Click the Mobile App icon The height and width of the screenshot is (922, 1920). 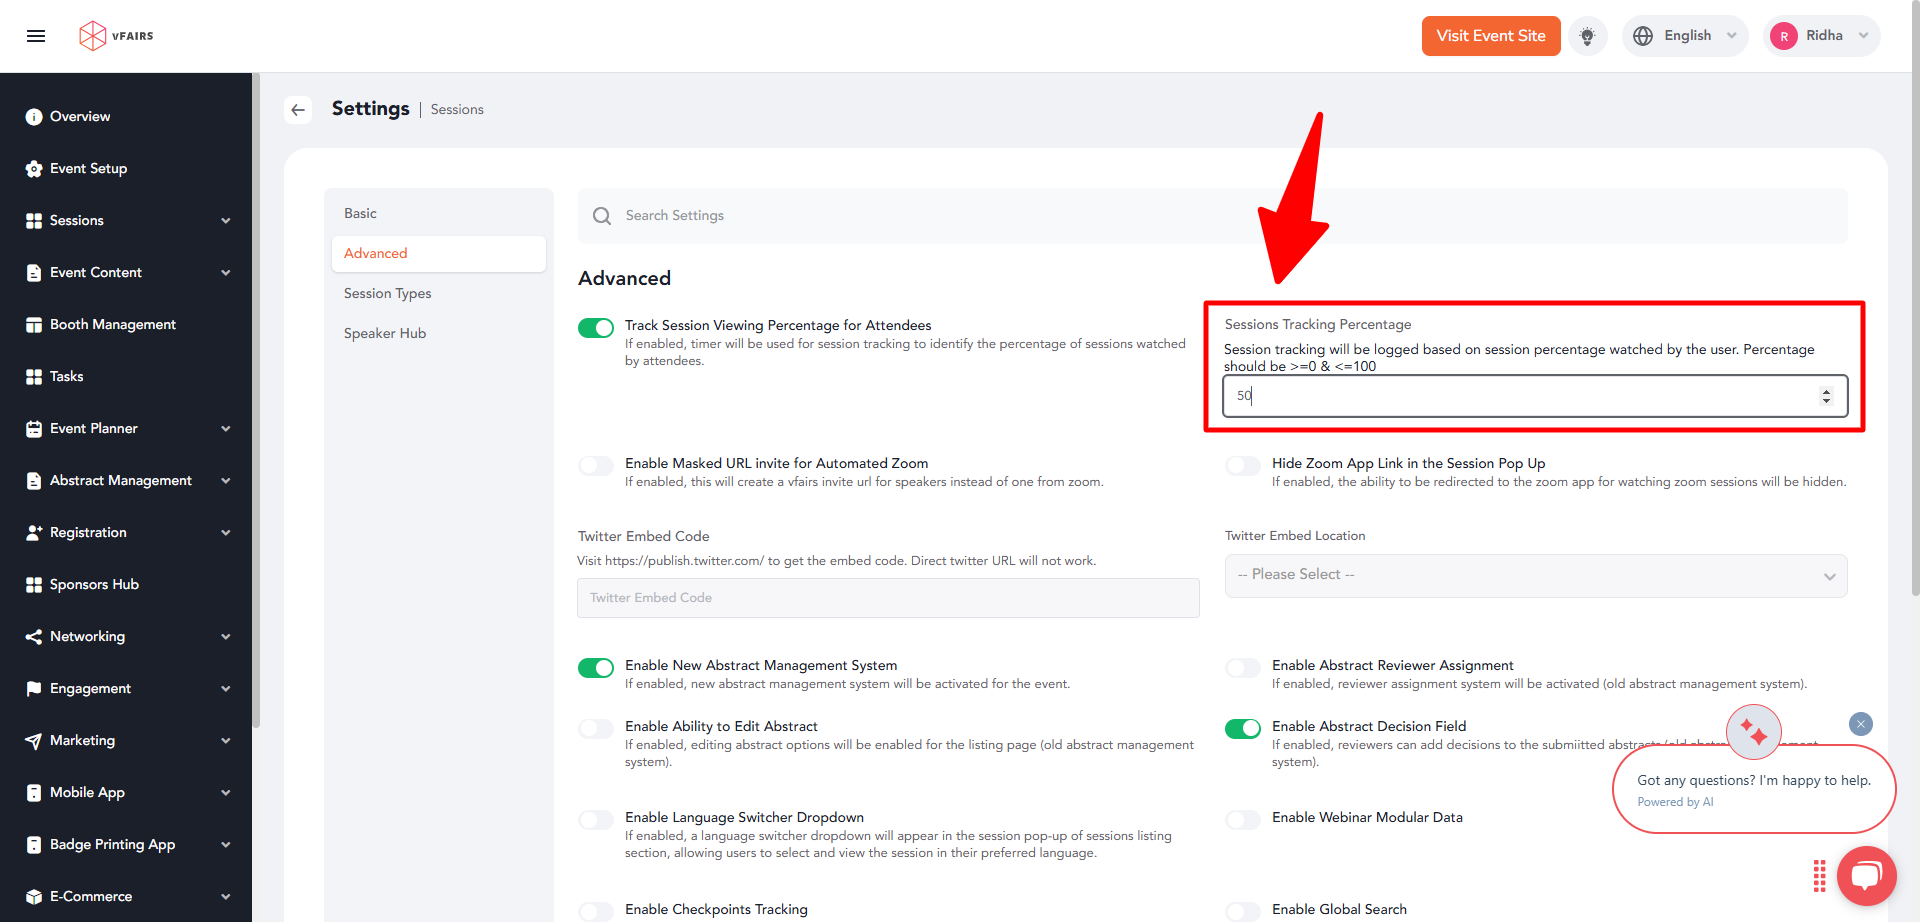(x=34, y=793)
